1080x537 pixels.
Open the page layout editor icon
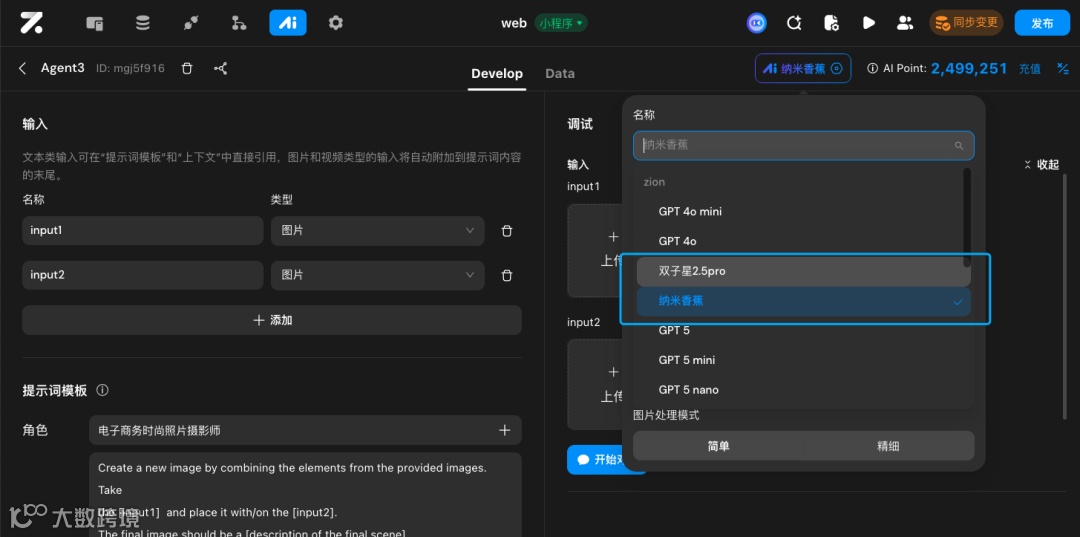tap(94, 23)
